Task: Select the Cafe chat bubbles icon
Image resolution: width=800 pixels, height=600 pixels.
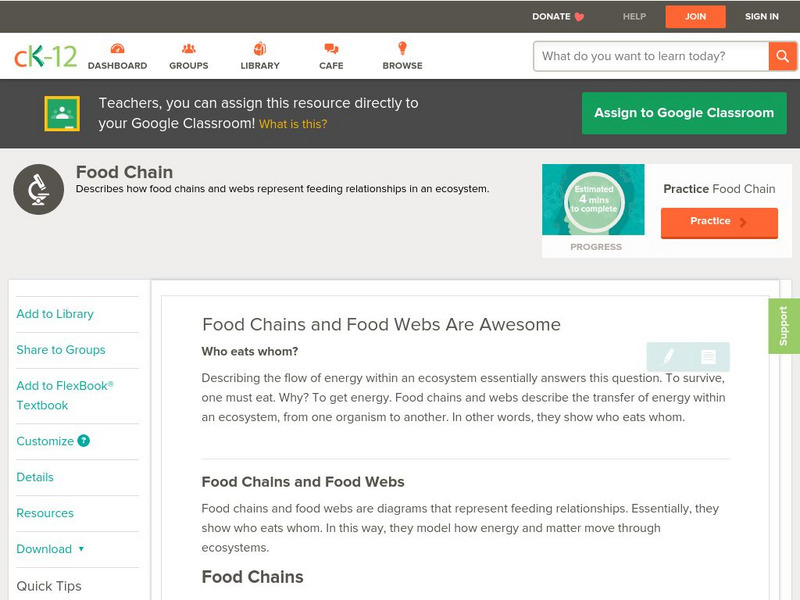Action: tap(331, 49)
